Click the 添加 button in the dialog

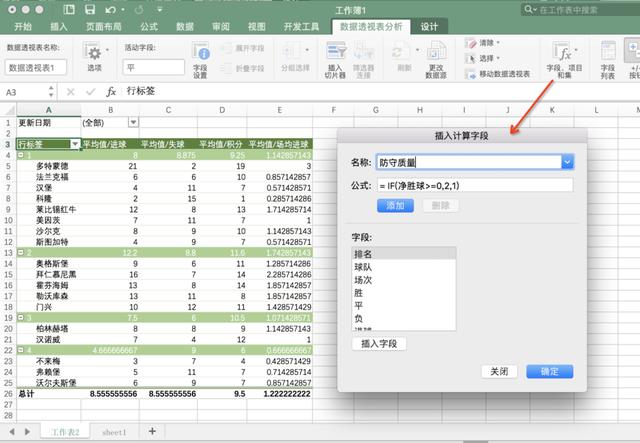pos(395,205)
